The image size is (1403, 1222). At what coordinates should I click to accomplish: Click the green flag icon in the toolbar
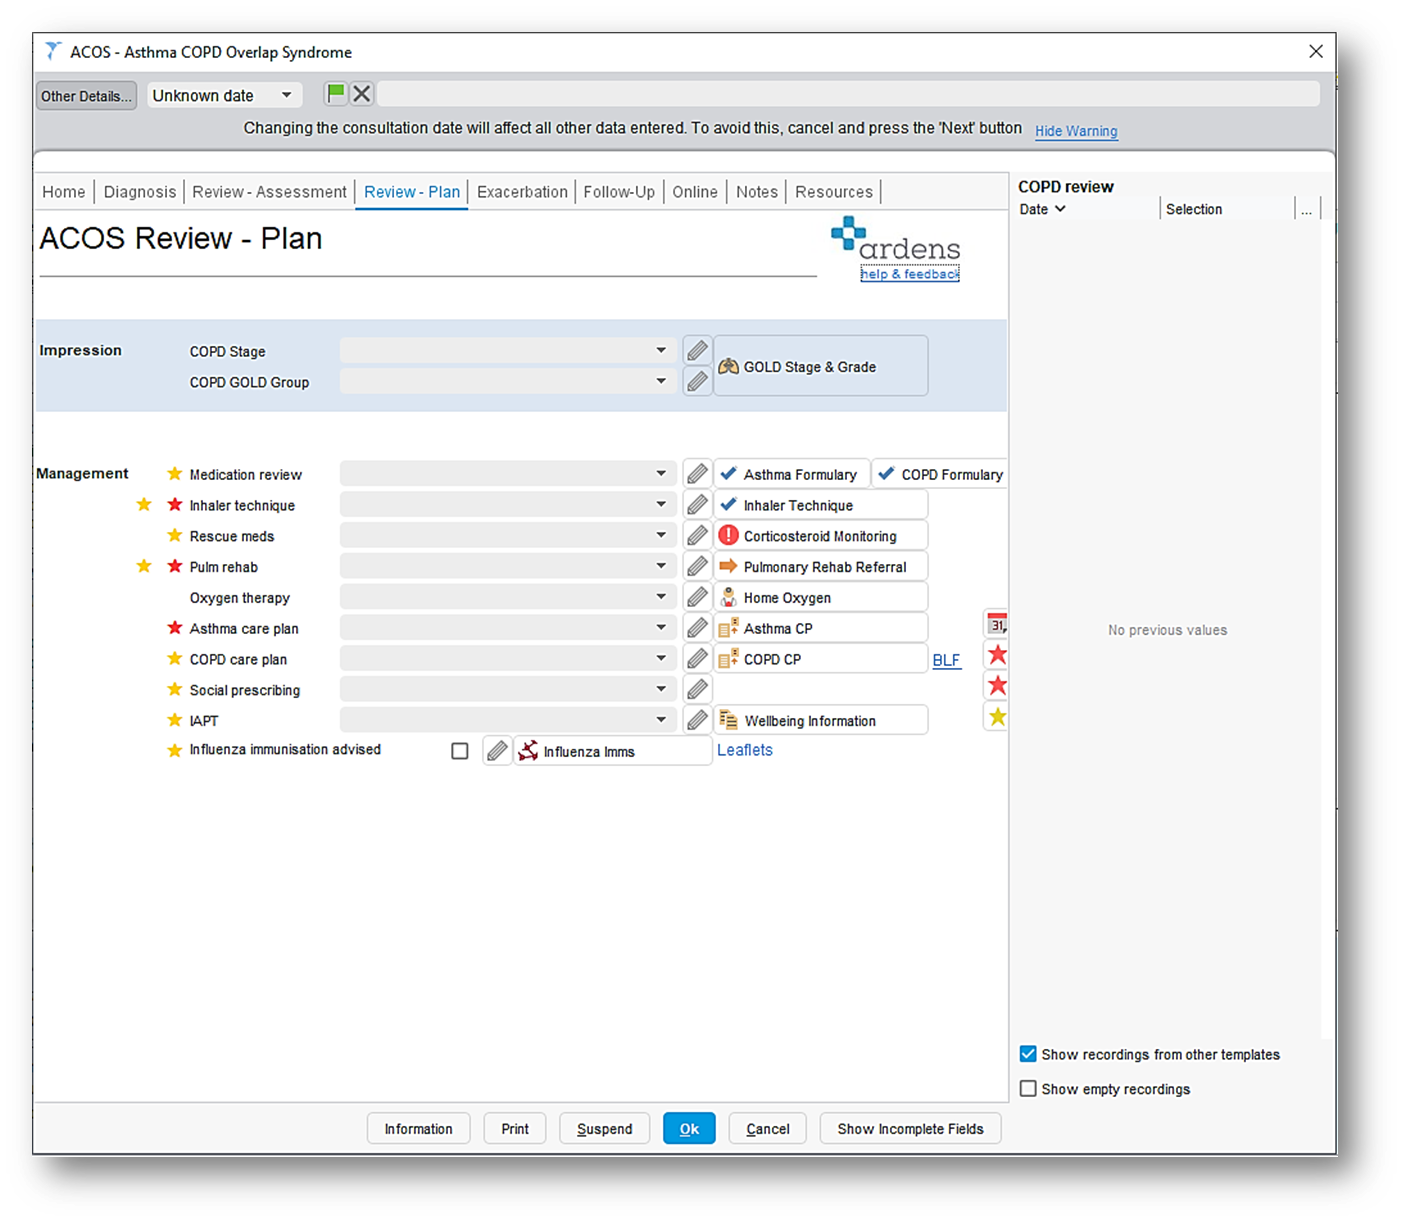click(x=336, y=94)
